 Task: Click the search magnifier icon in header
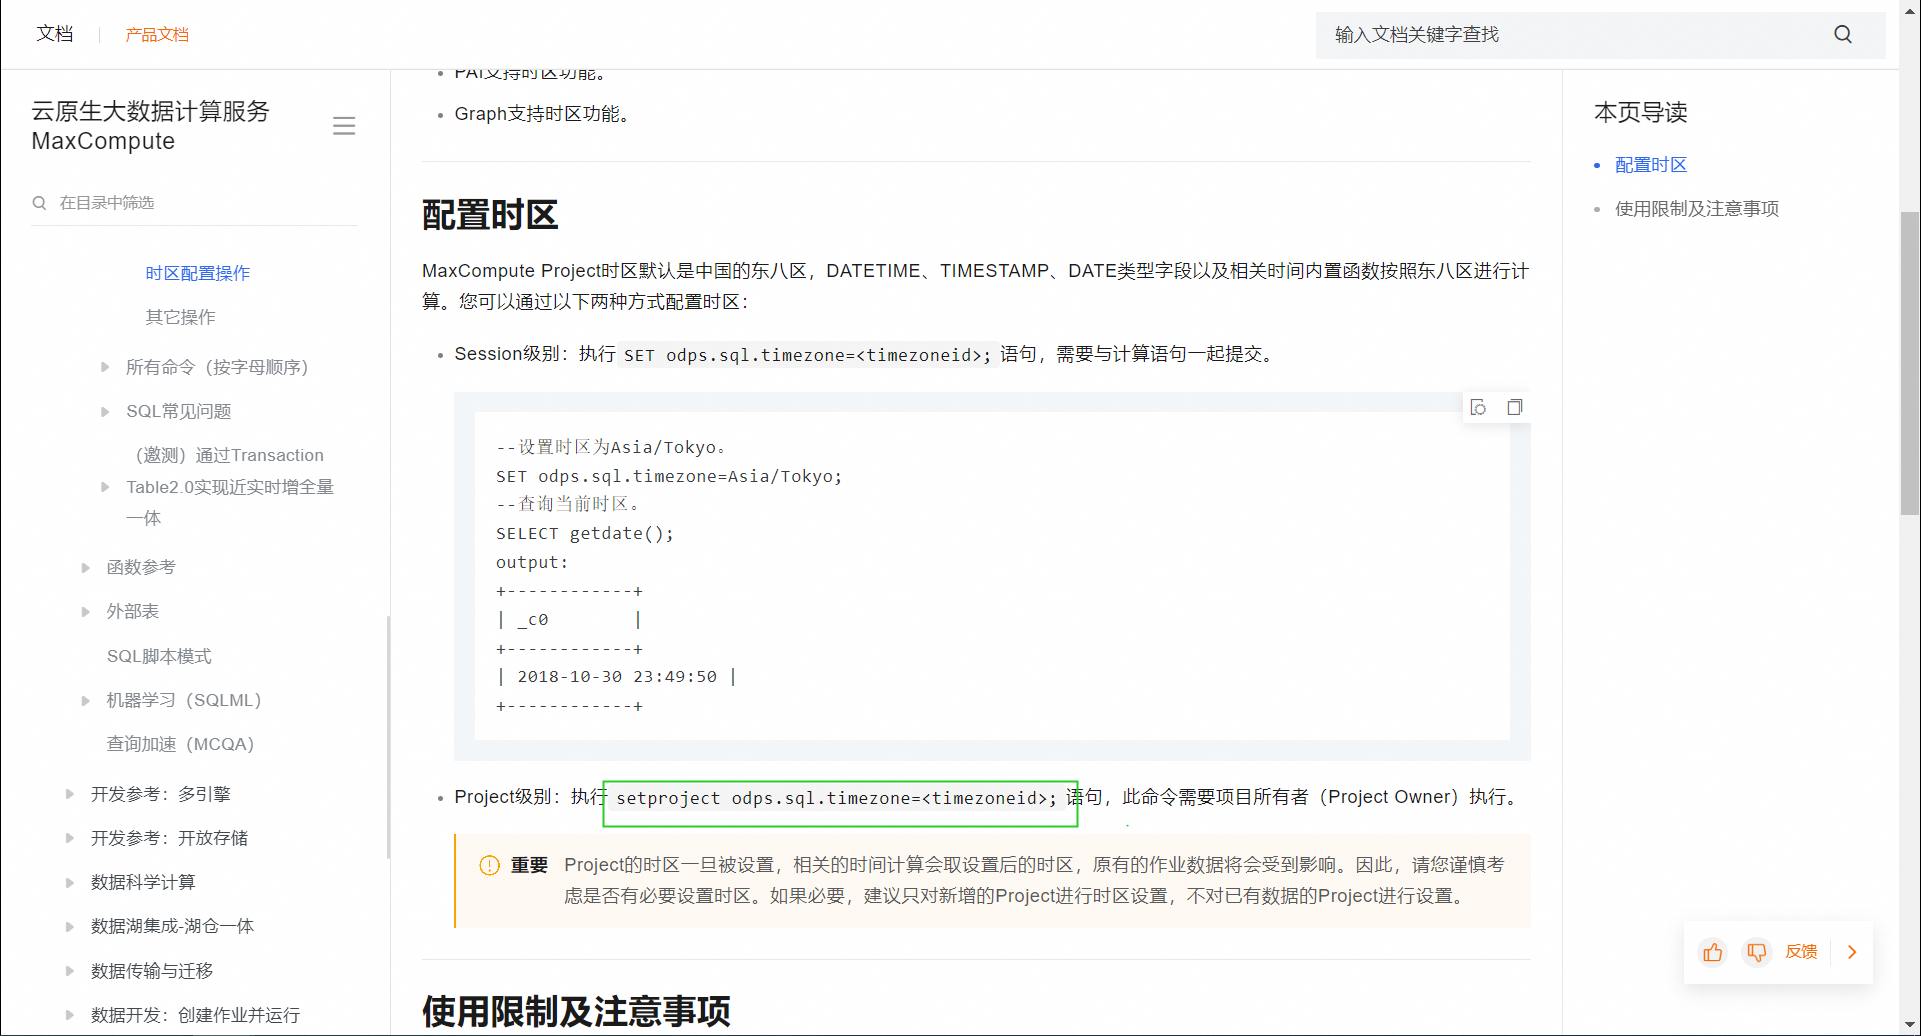pyautogui.click(x=1842, y=35)
